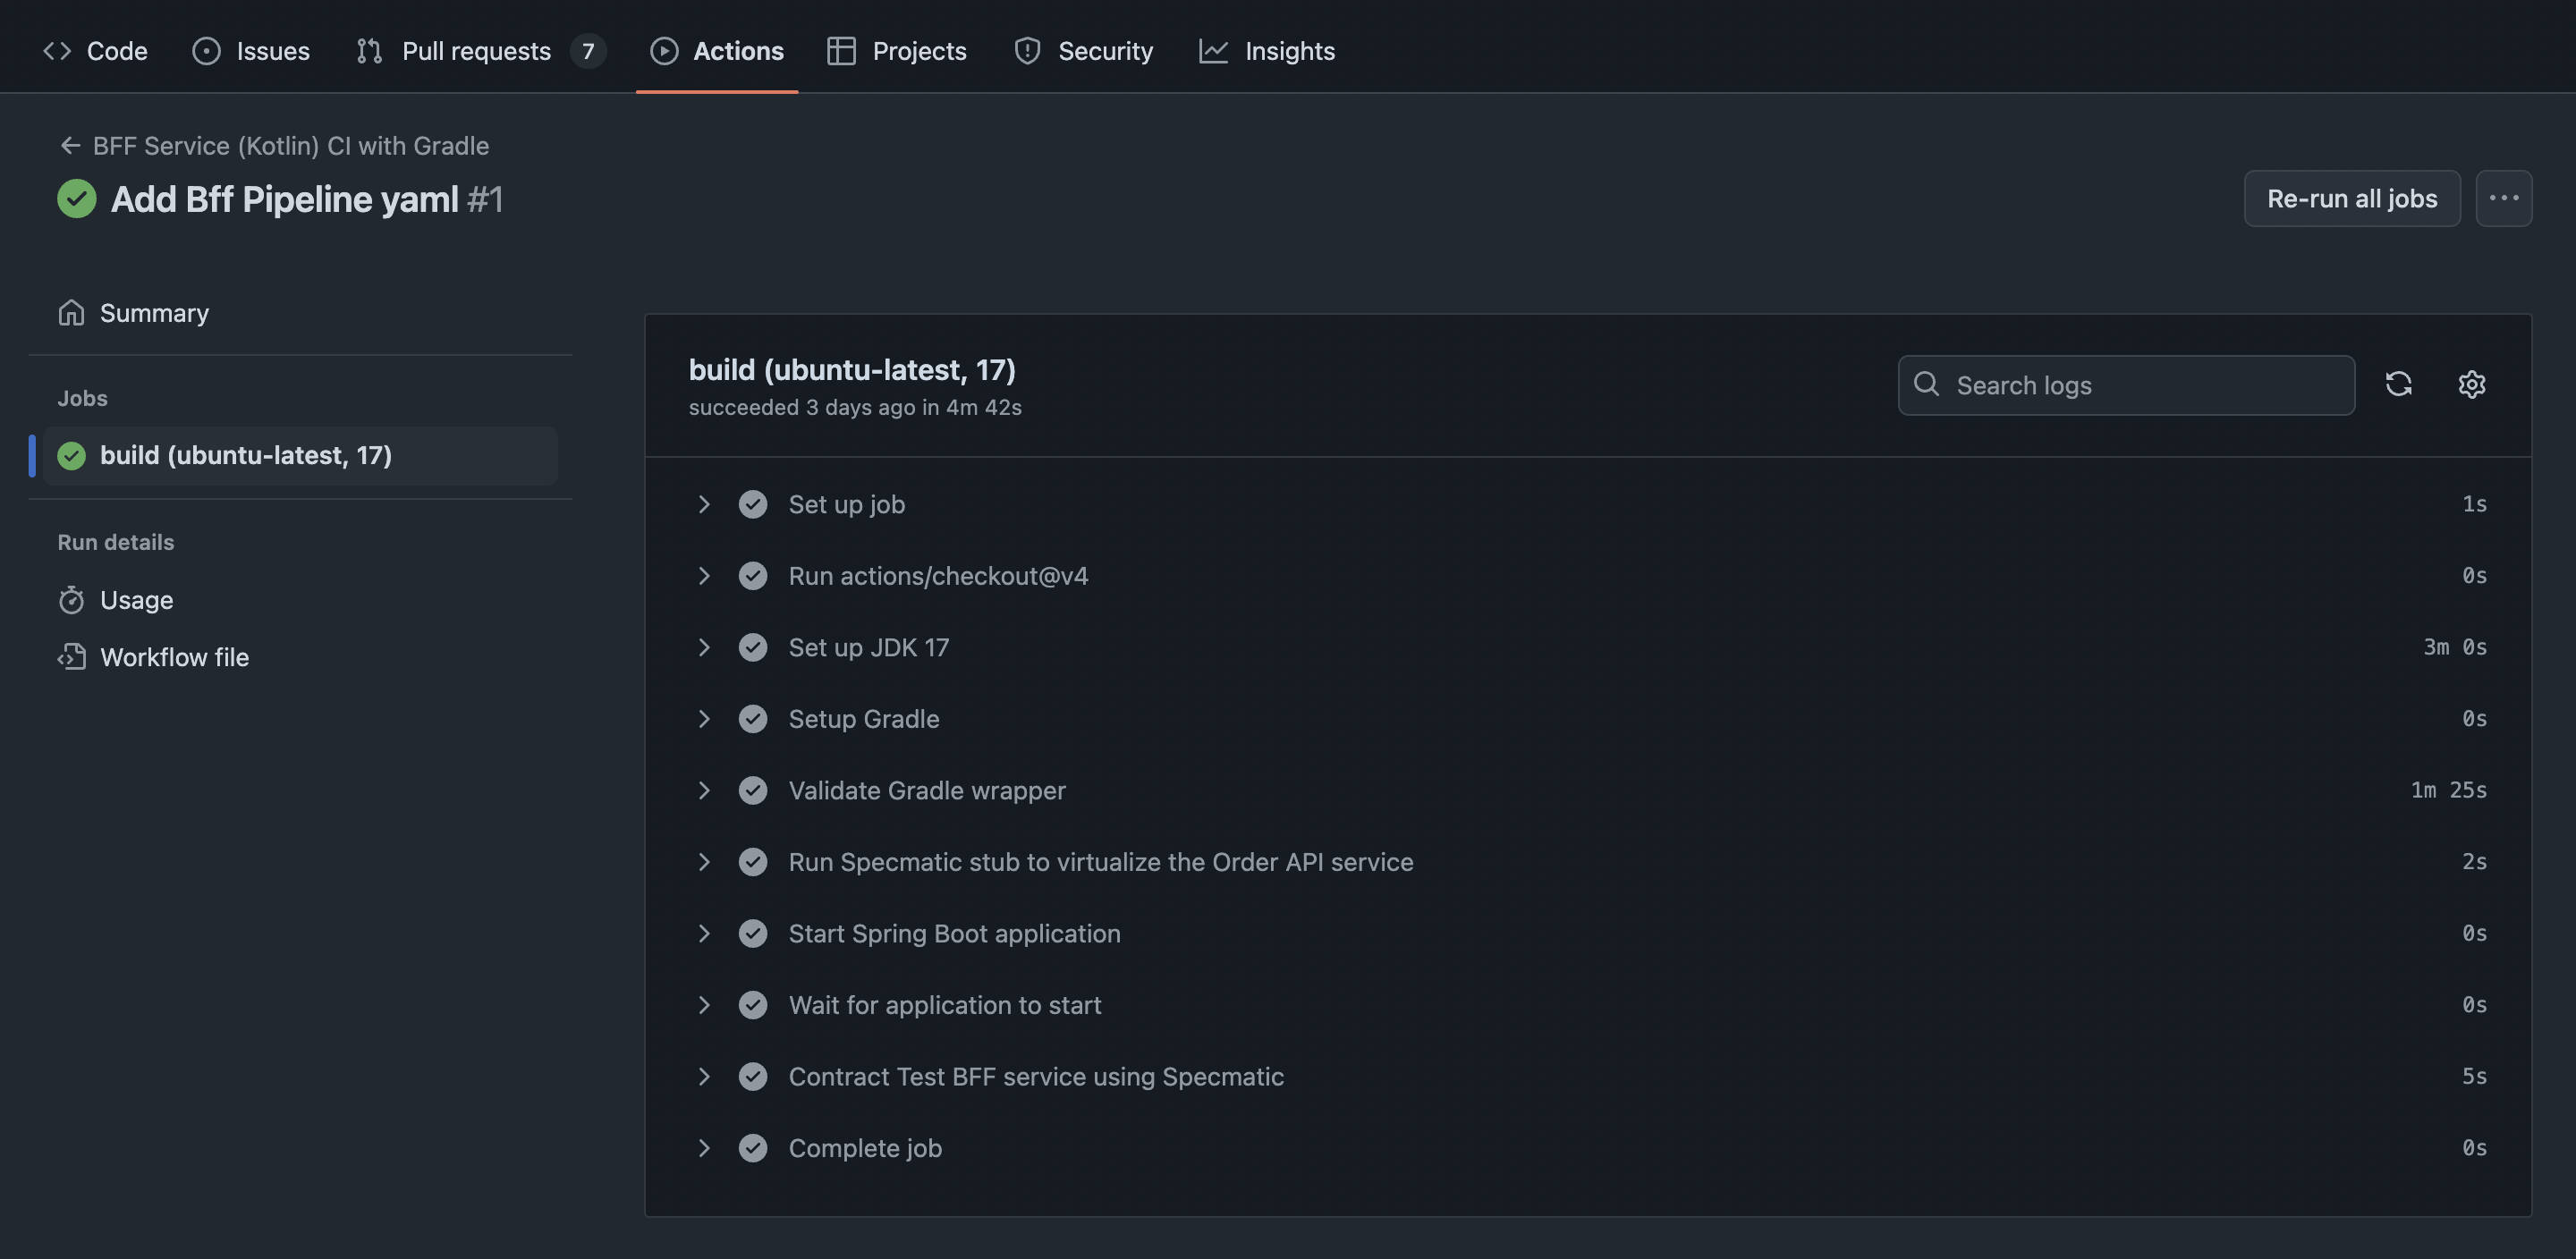Open the three-dots run options menu

tap(2503, 198)
